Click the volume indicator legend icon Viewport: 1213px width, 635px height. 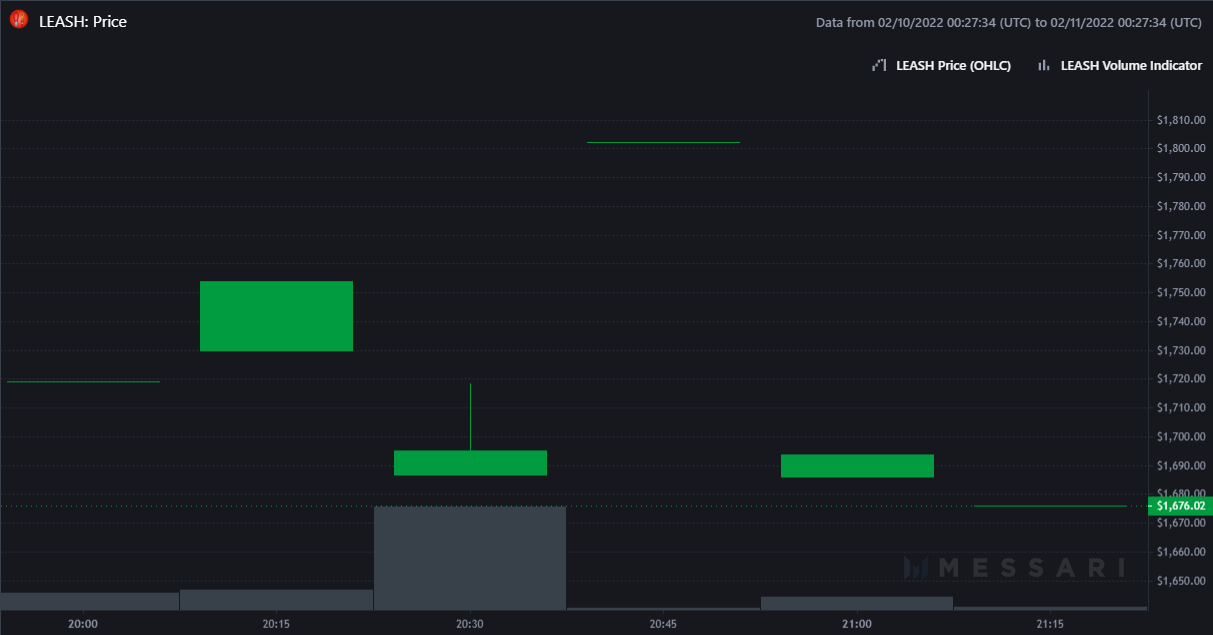pos(1043,65)
